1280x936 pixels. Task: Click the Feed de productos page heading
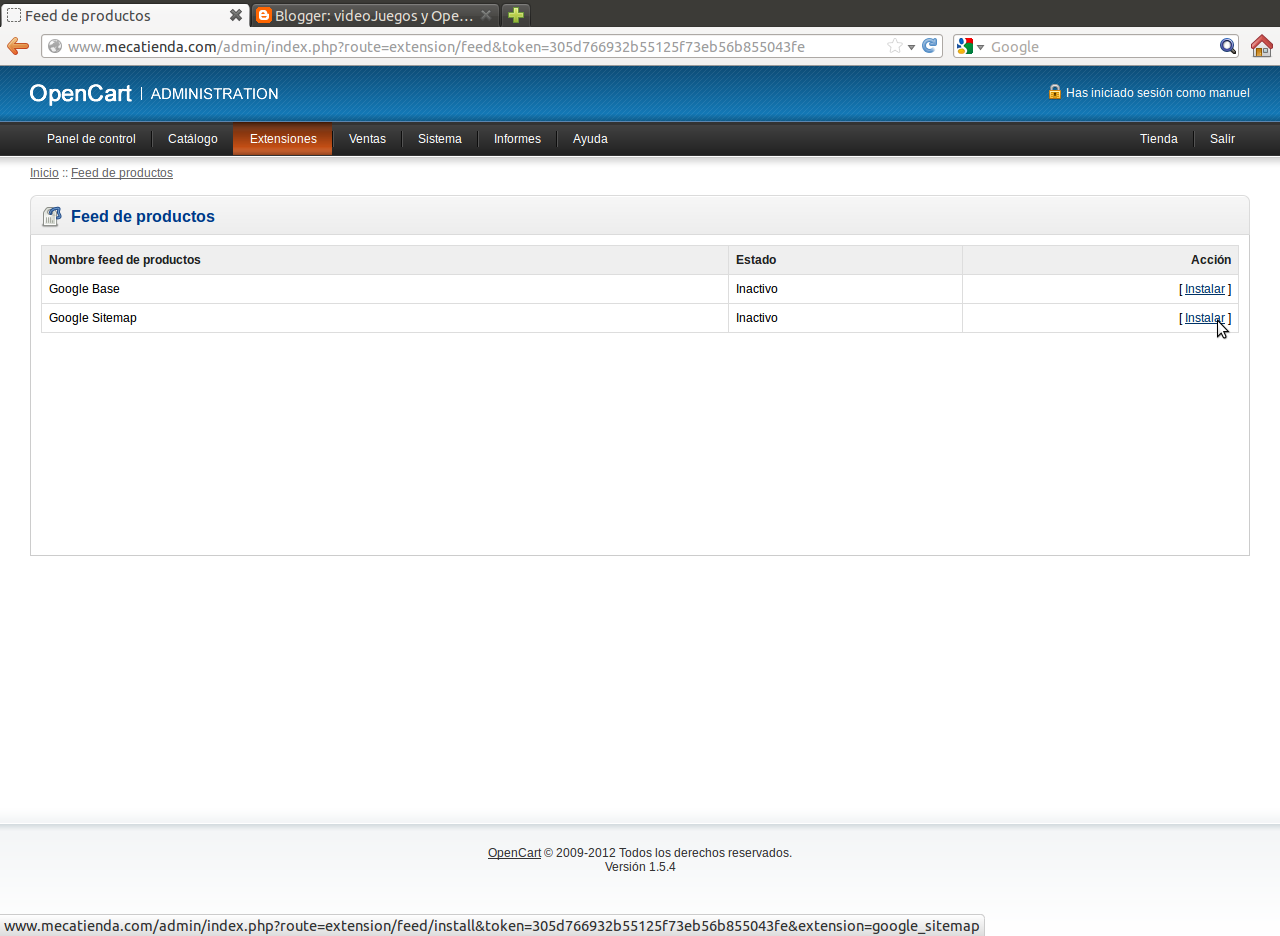click(143, 216)
